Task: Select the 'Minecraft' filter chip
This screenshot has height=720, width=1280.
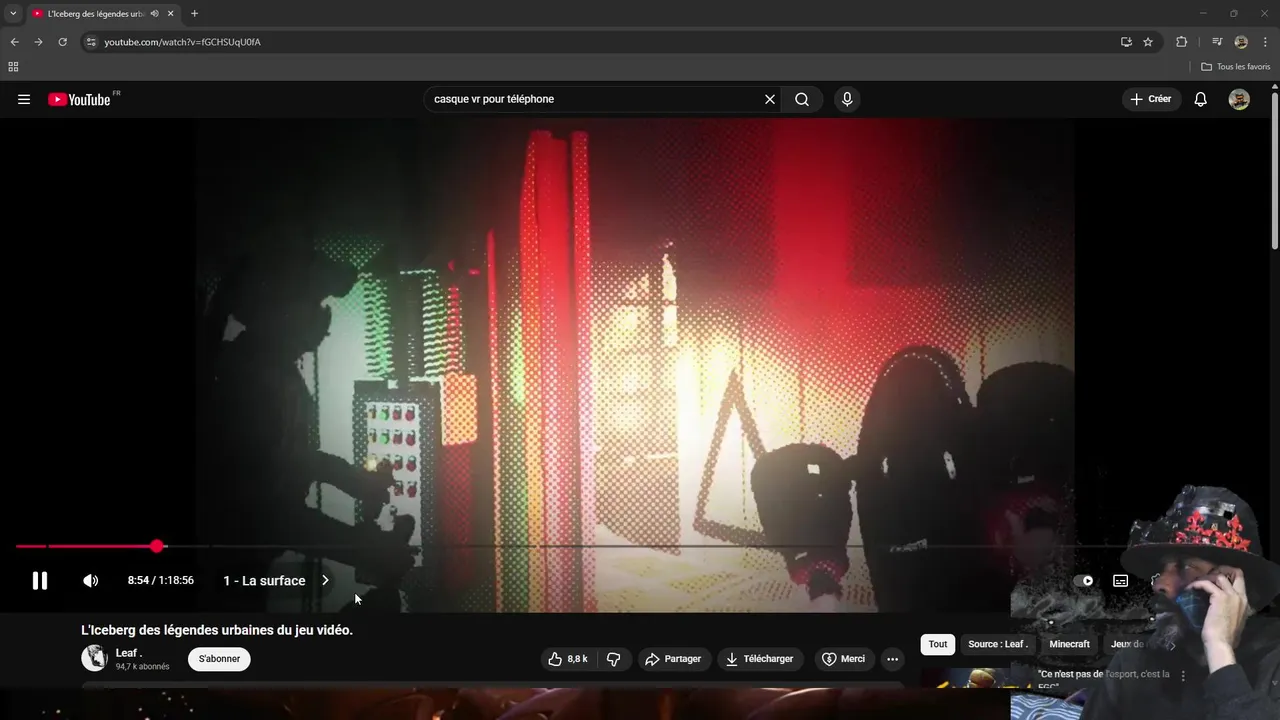Action: click(1069, 644)
